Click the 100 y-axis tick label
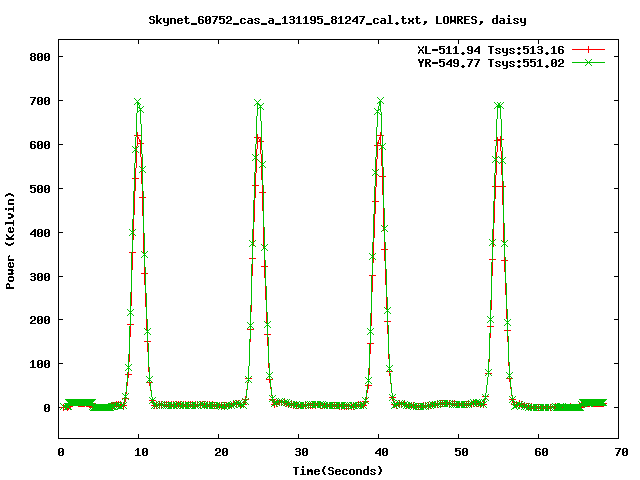 (40, 364)
